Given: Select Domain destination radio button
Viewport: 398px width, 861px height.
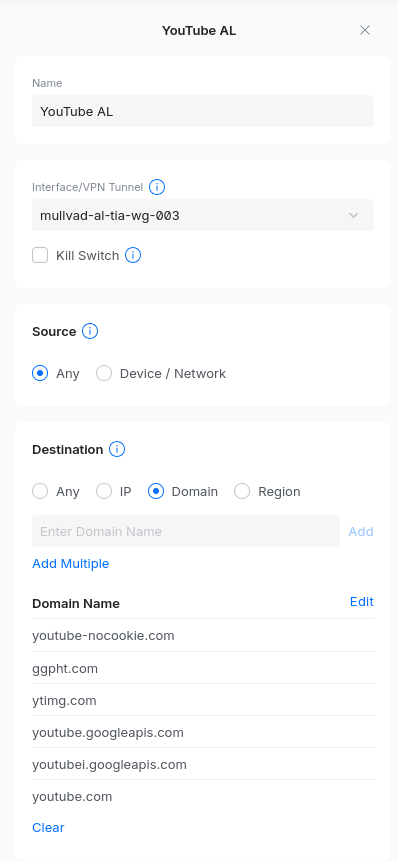Looking at the screenshot, I should pos(156,491).
